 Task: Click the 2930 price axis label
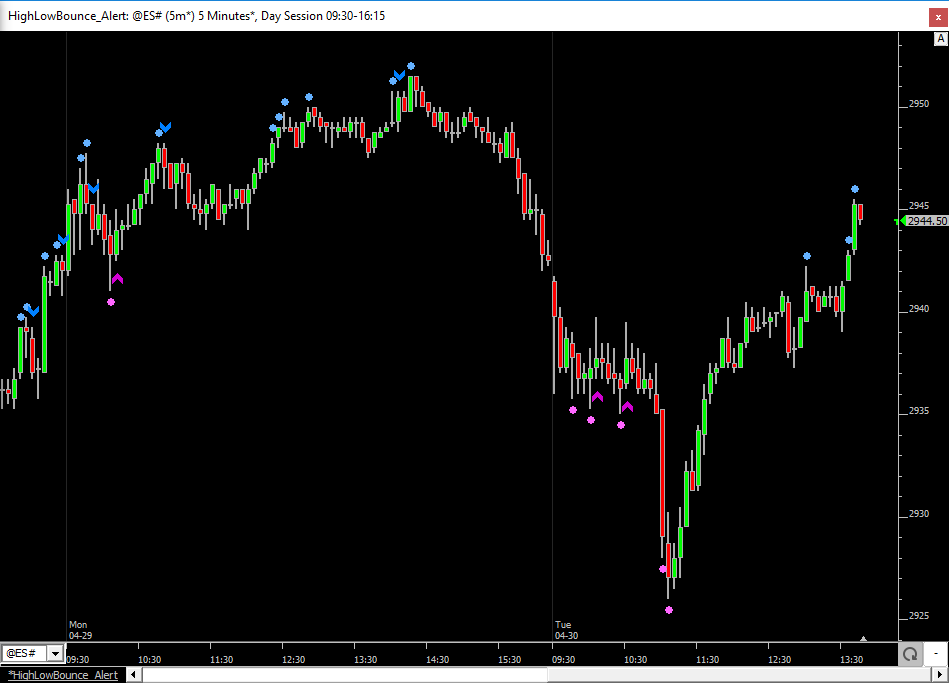click(x=919, y=513)
